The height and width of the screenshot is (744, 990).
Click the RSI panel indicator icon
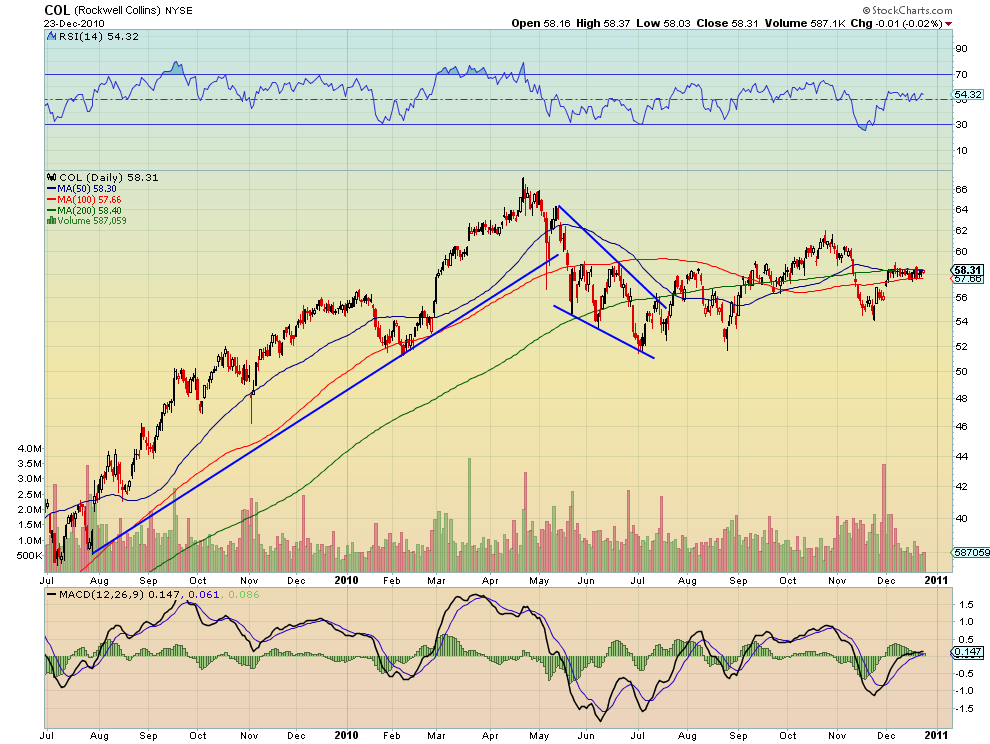tap(52, 37)
